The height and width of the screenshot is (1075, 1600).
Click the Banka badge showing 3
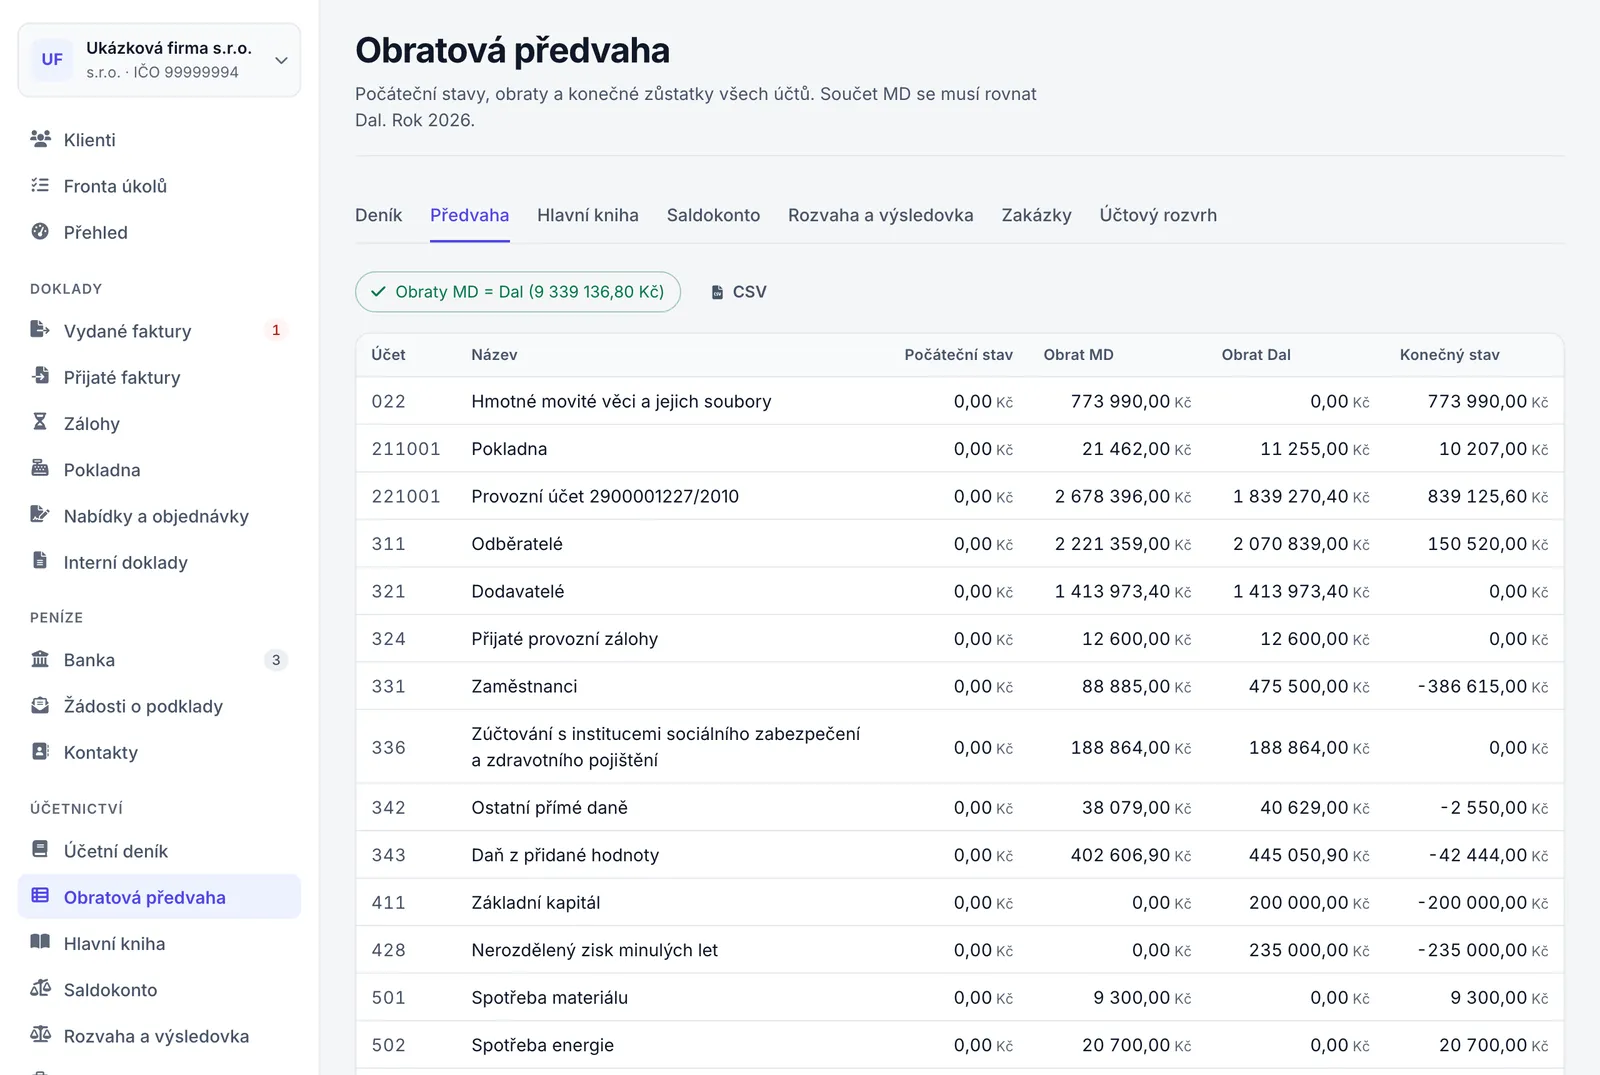276,660
